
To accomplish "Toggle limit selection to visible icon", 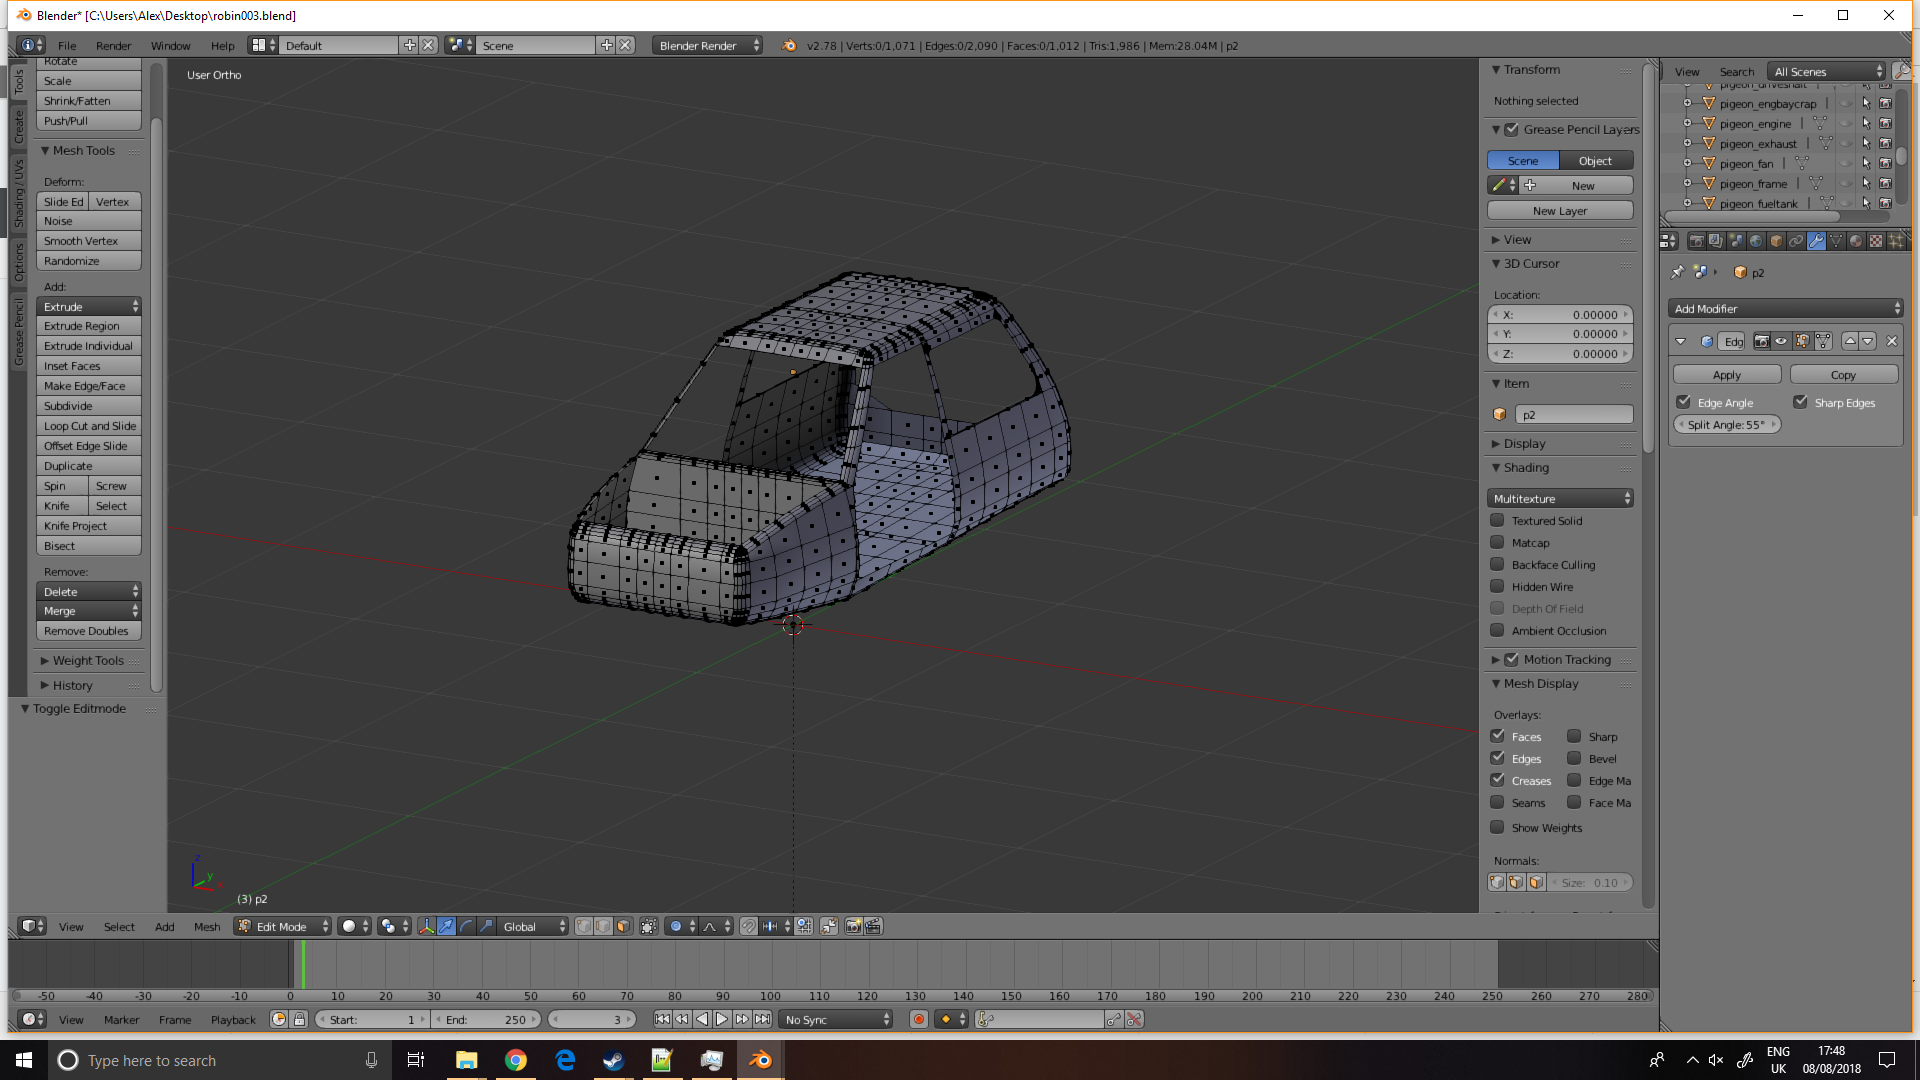I will click(649, 926).
